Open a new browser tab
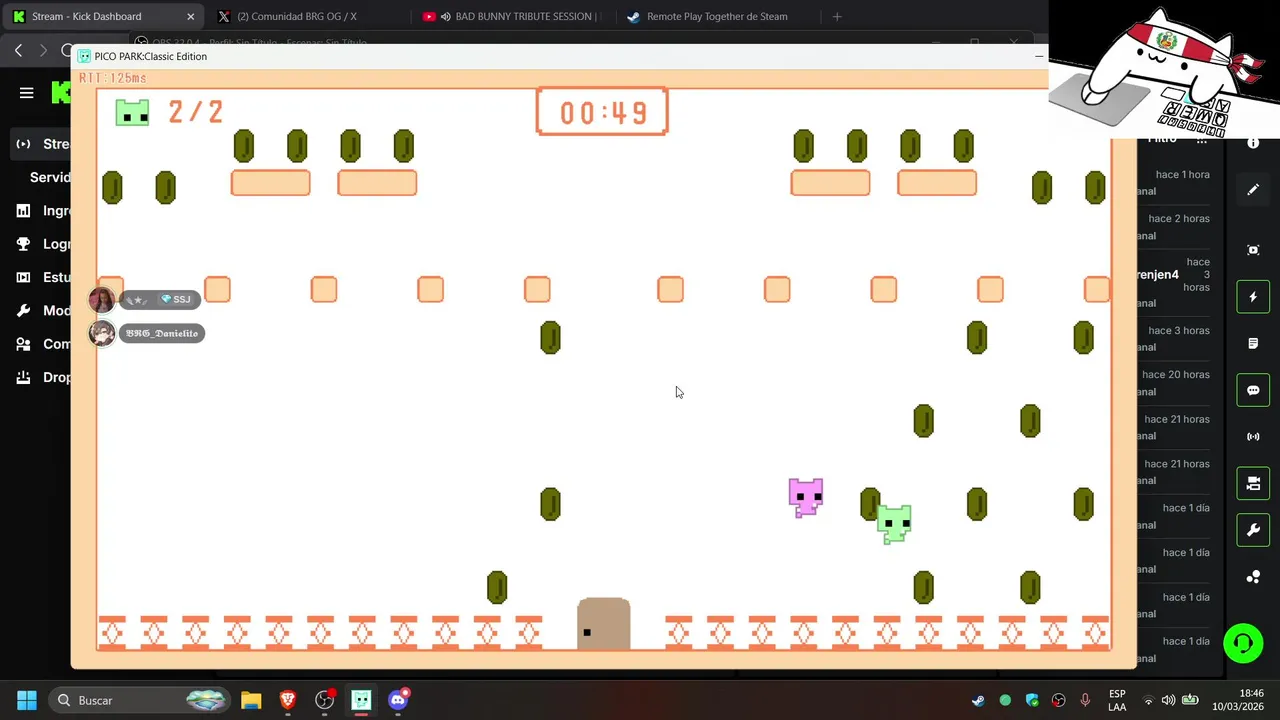 coord(837,16)
